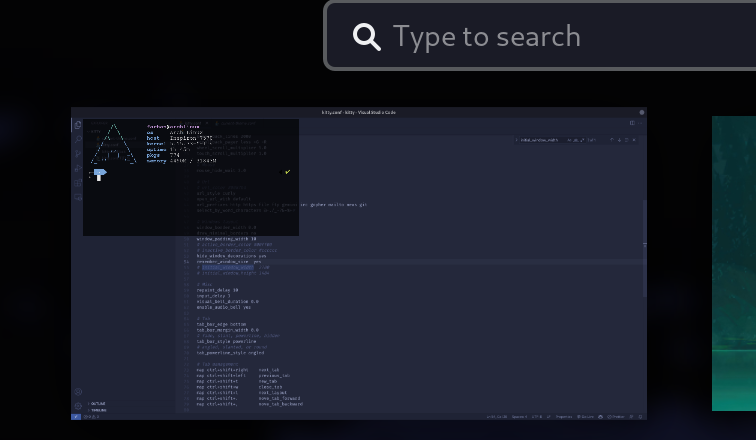Toggle Use Regular Expression in the find widget
Viewport: 756px width, 440px height.
[x=582, y=140]
